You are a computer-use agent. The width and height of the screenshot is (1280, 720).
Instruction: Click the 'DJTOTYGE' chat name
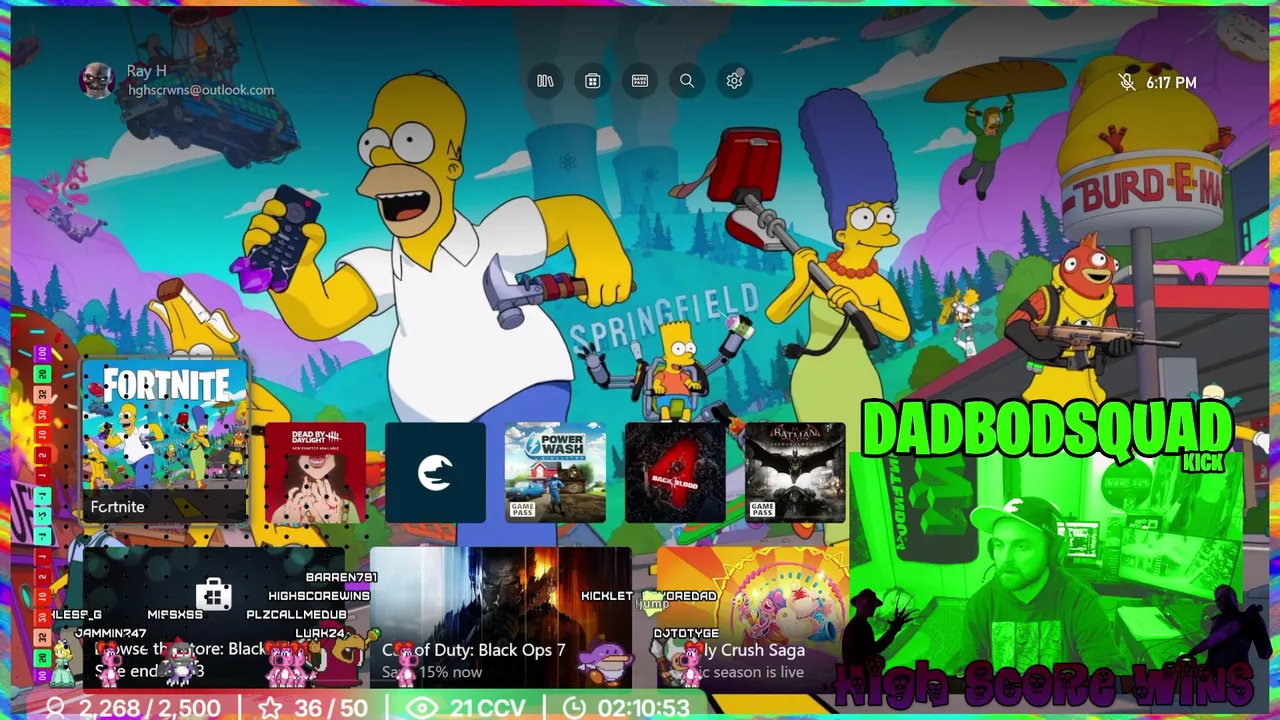(686, 634)
